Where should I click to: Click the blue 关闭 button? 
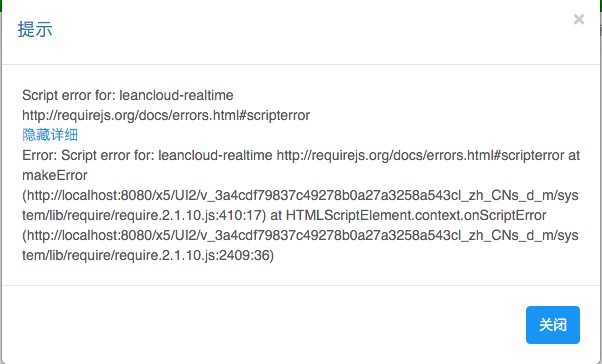point(552,324)
